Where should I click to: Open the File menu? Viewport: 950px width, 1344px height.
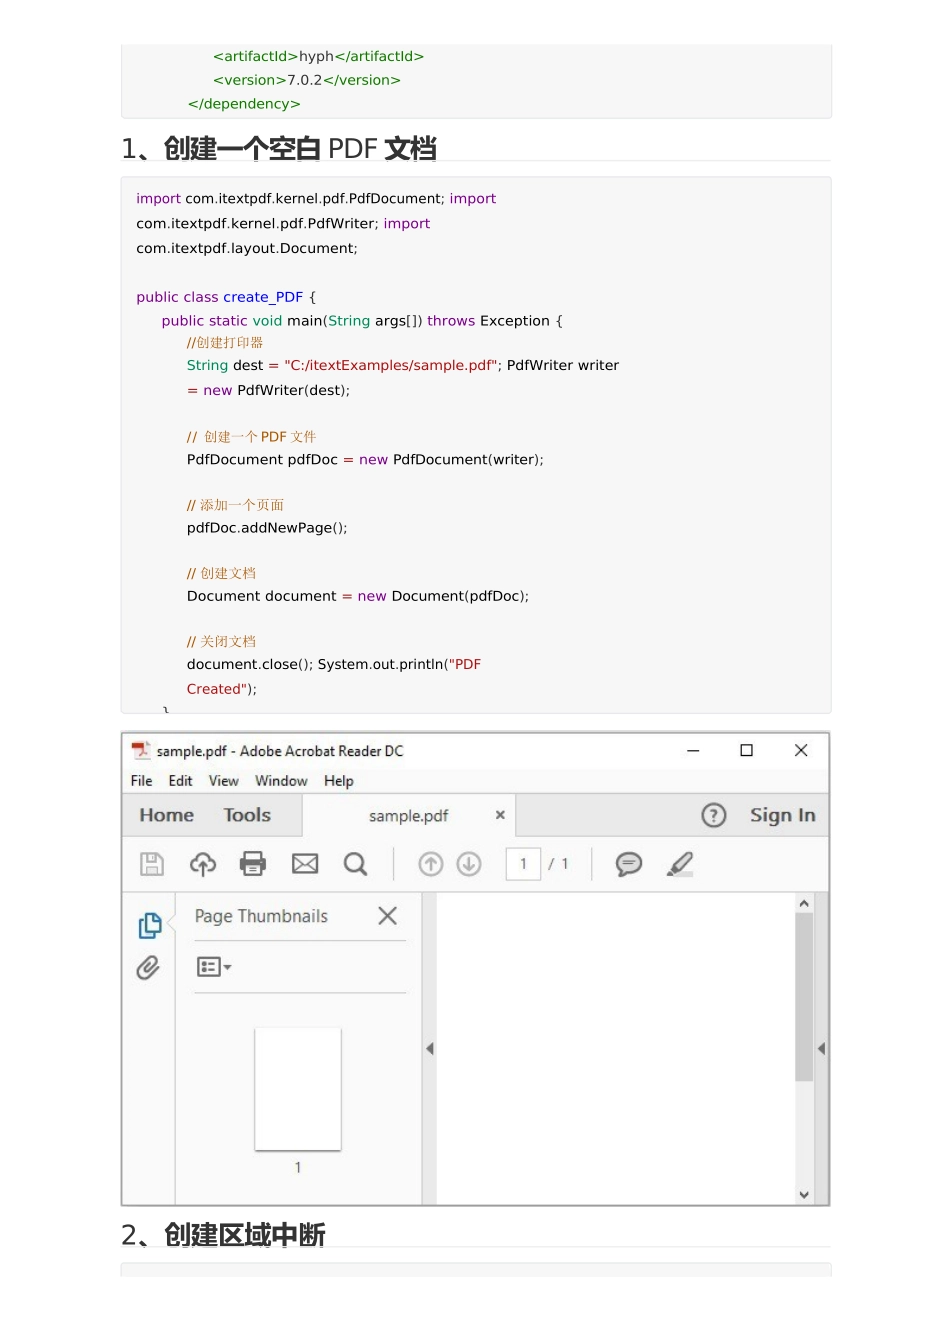point(142,781)
